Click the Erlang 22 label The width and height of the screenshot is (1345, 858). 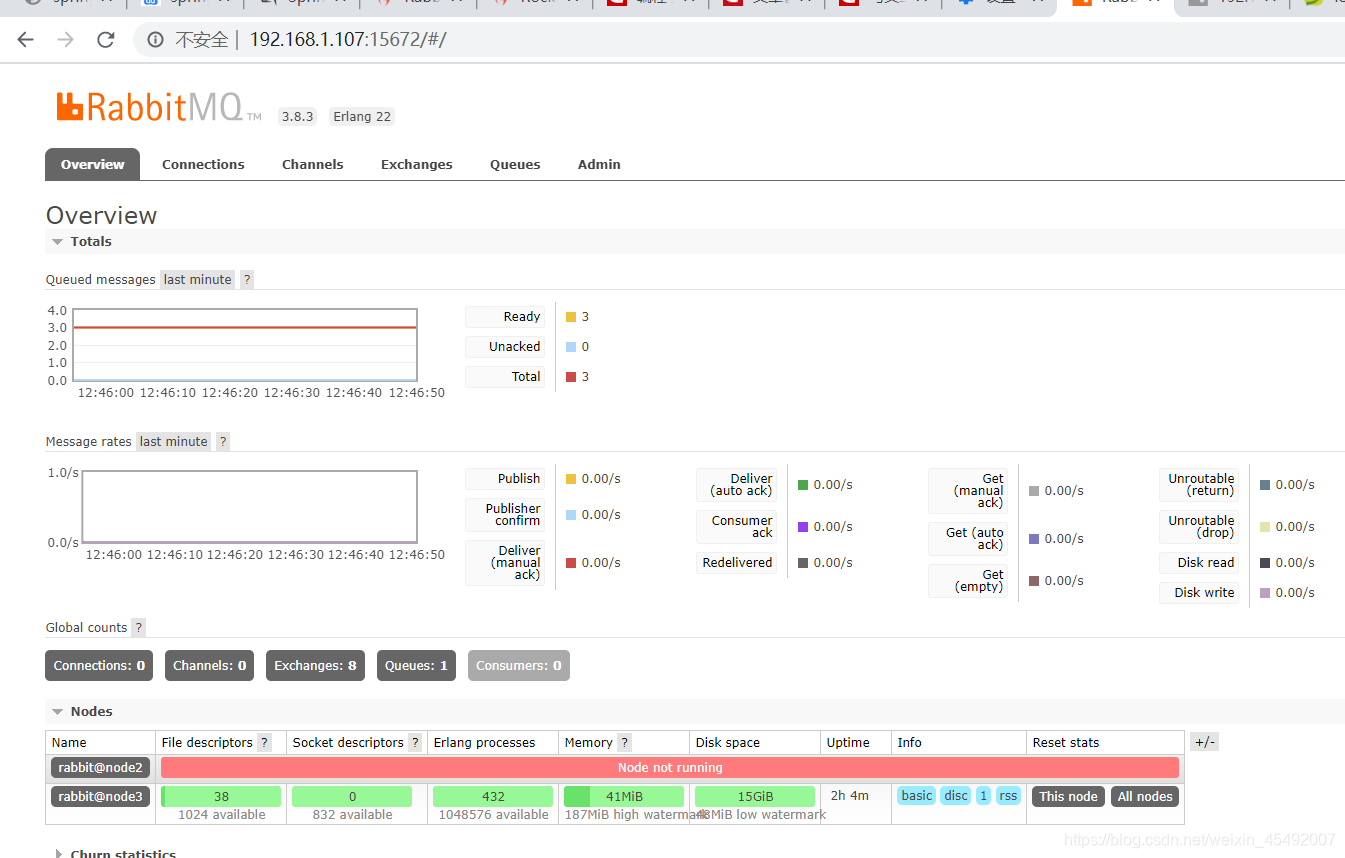362,117
